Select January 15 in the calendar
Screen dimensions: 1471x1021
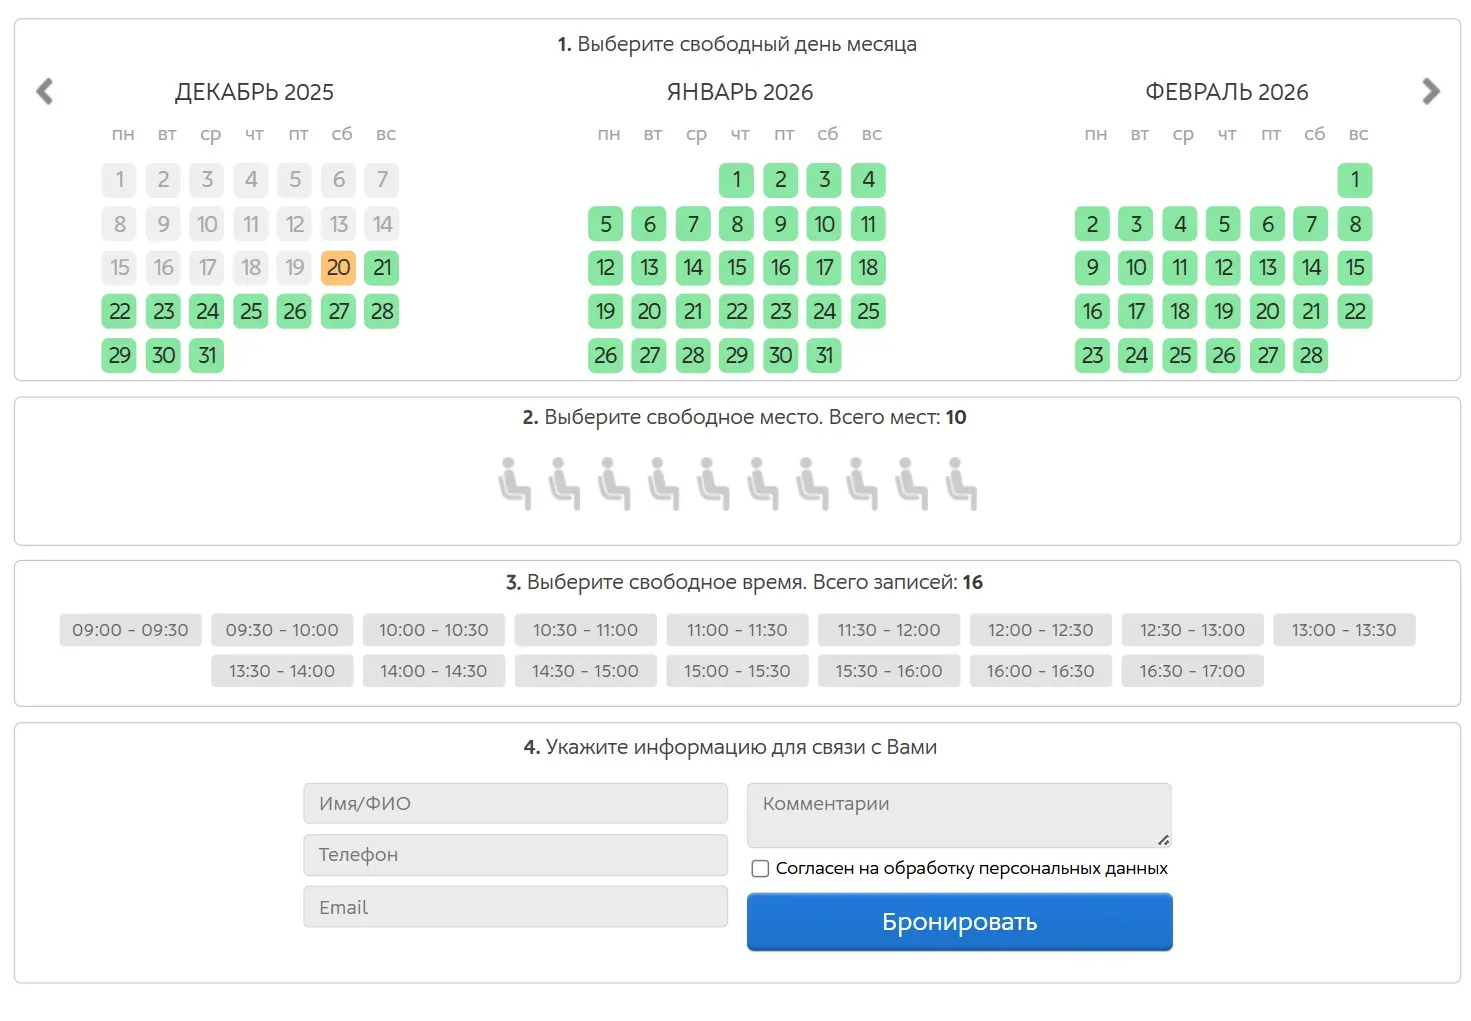pos(737,268)
